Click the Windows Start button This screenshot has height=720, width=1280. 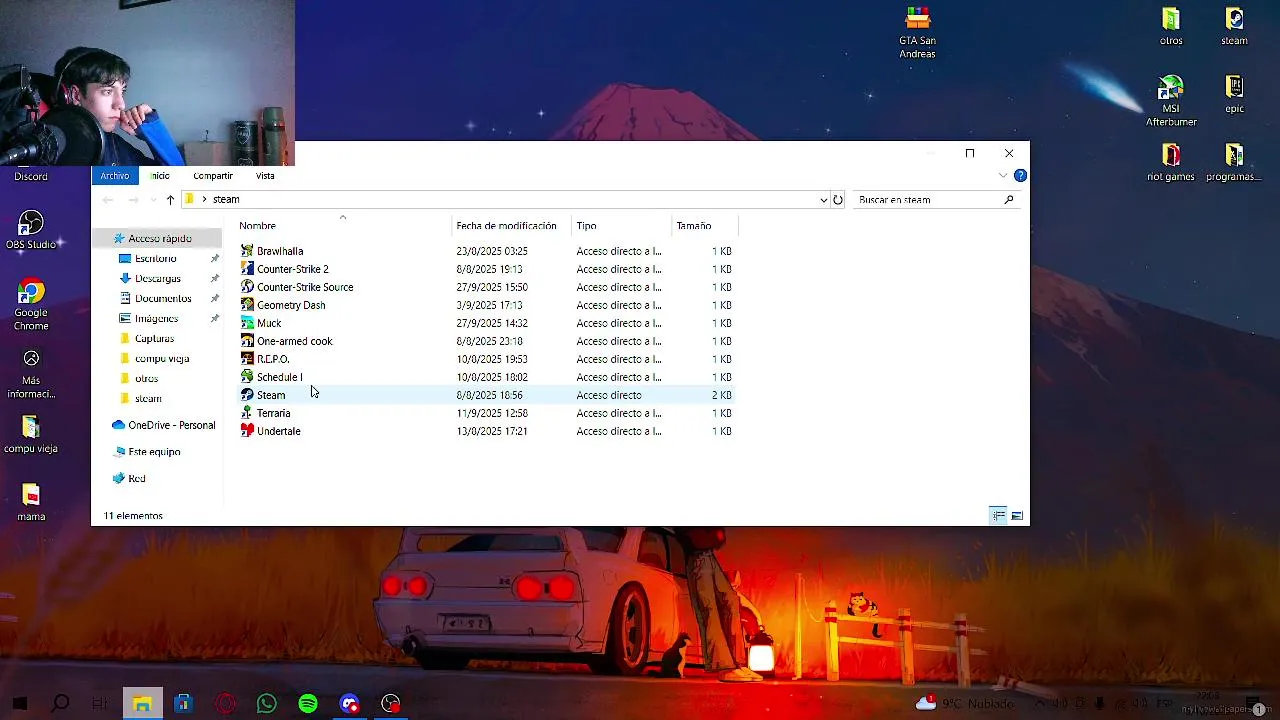pyautogui.click(x=19, y=704)
